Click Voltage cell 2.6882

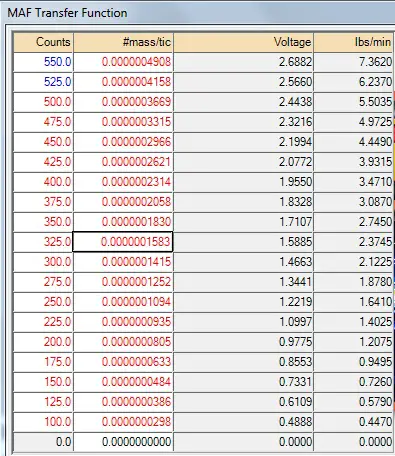coord(243,62)
